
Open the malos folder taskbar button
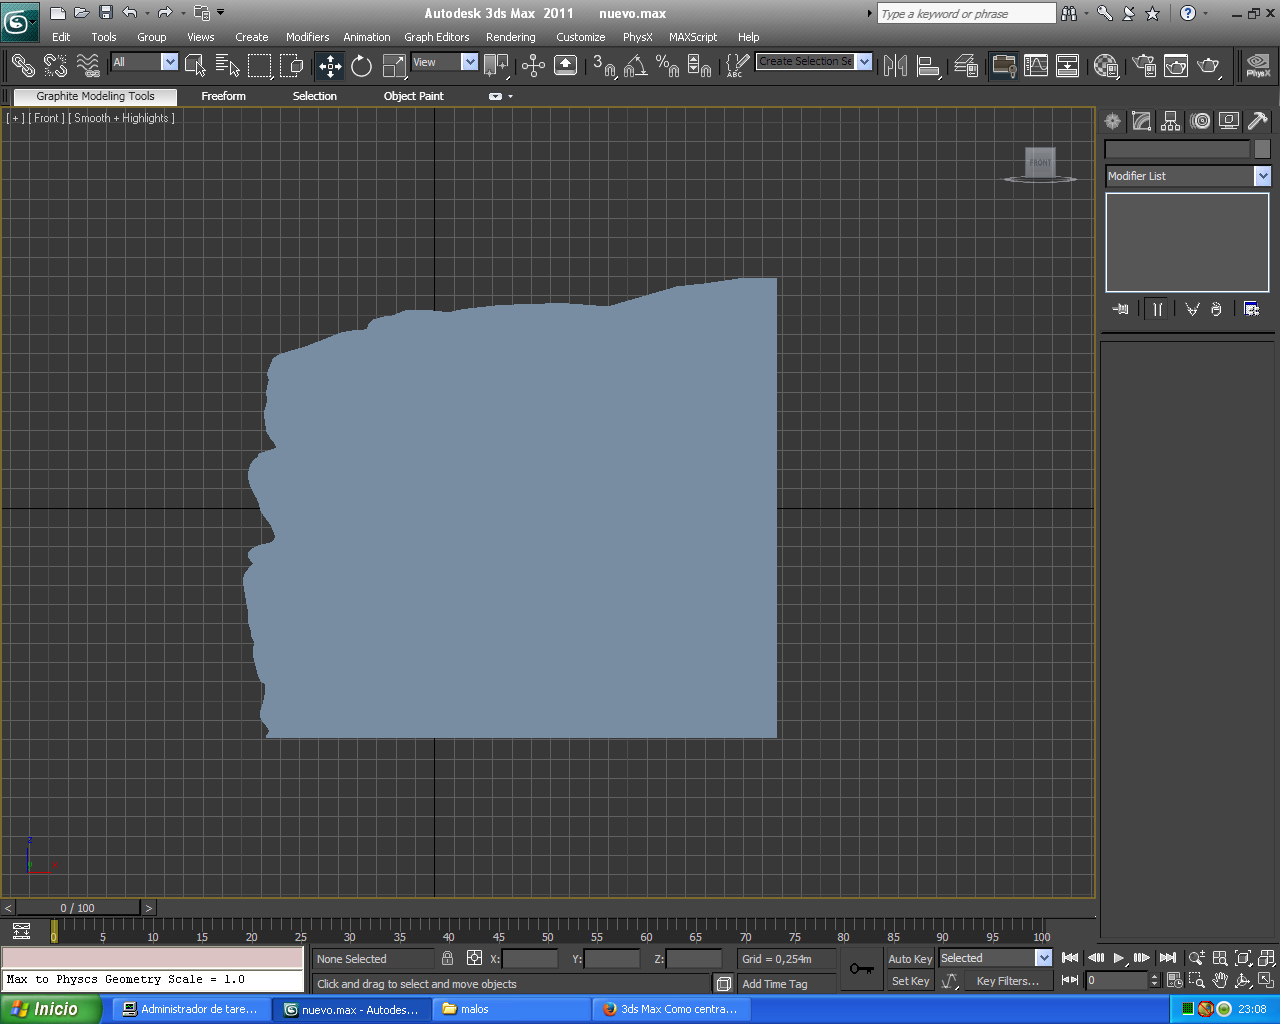(x=510, y=1009)
